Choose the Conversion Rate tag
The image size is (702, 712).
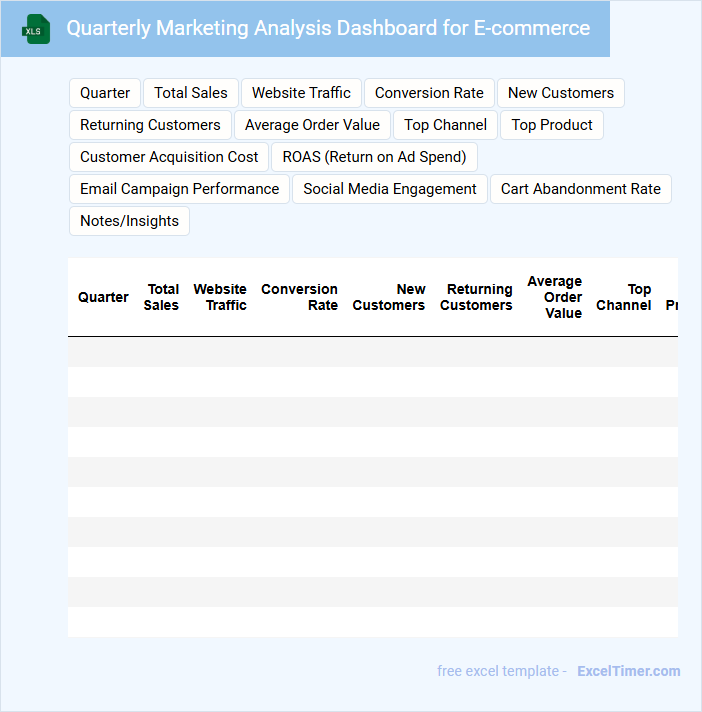(x=429, y=93)
